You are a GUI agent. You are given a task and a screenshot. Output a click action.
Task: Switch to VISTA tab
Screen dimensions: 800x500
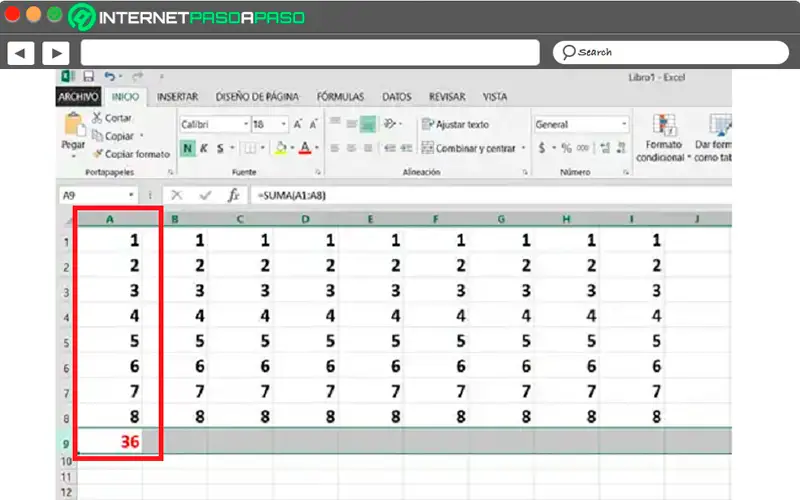click(495, 96)
